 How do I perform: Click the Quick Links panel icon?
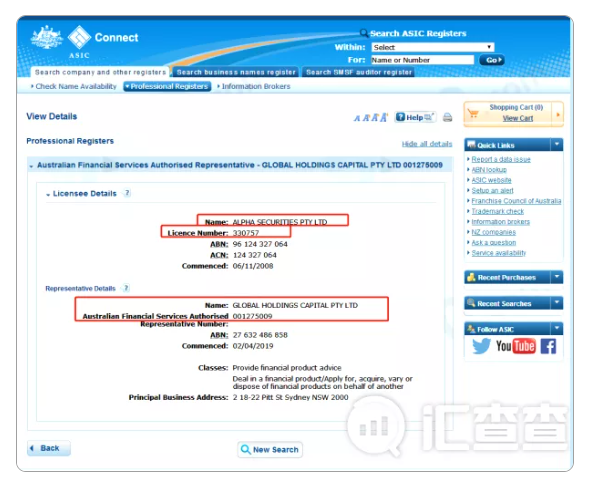471,144
